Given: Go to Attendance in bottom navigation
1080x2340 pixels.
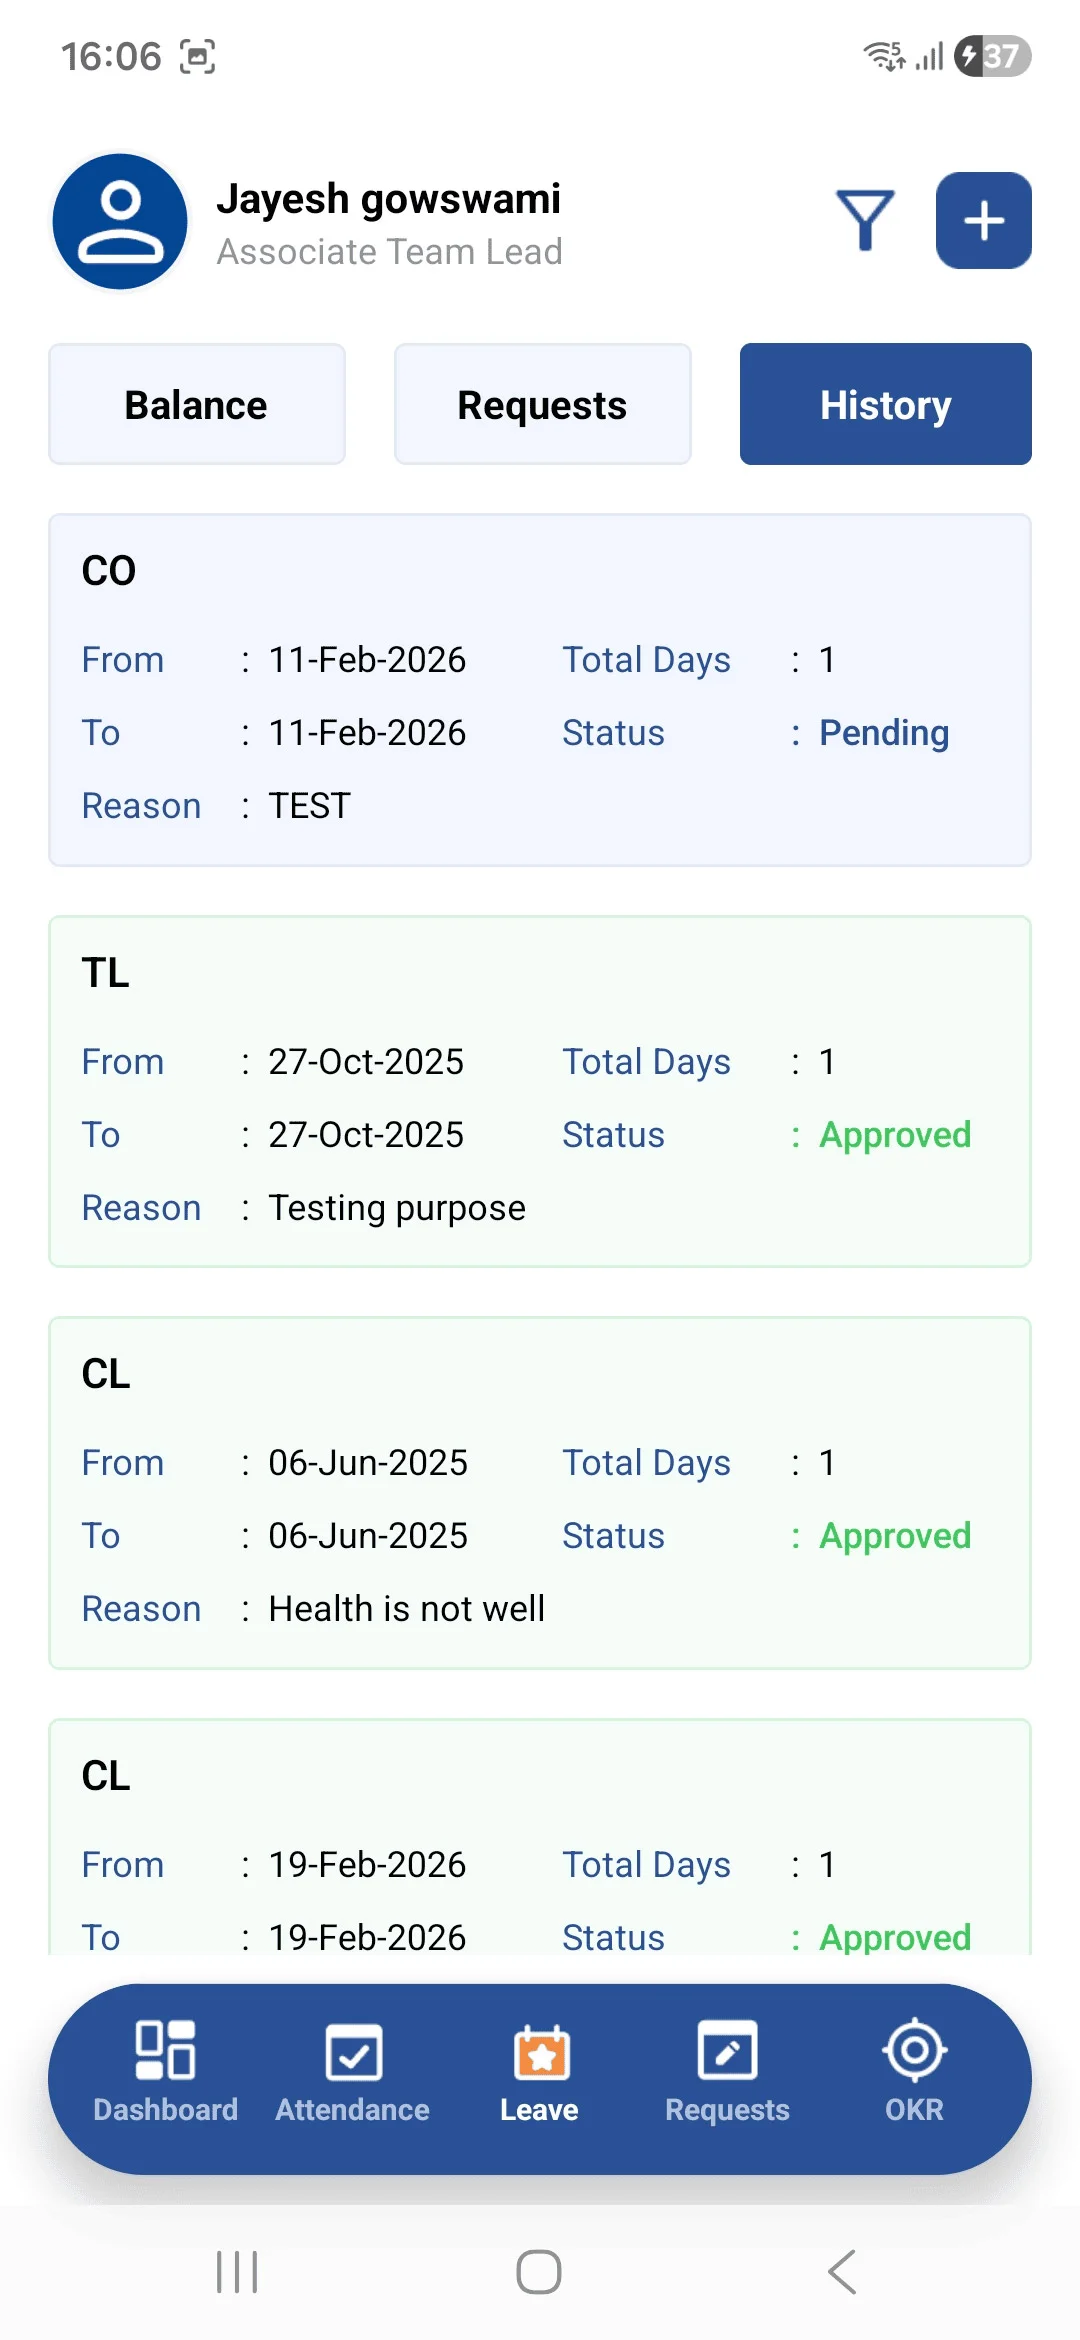Looking at the screenshot, I should [353, 2070].
